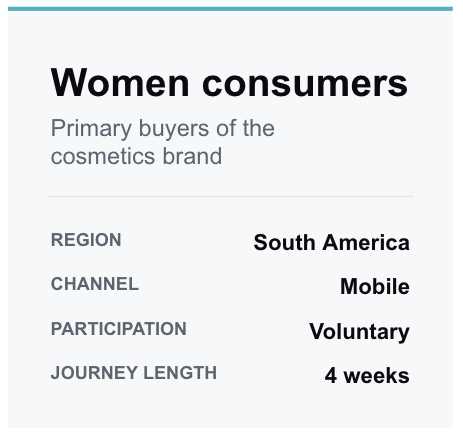Select the 4 weeks value
Image resolution: width=463 pixels, height=434 pixels.
tap(367, 376)
